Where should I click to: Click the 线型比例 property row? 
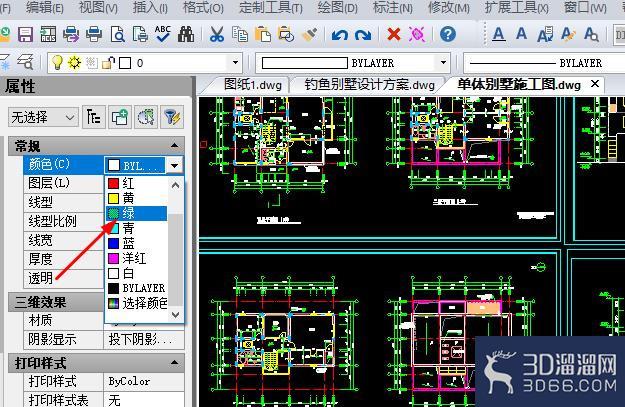click(64, 221)
